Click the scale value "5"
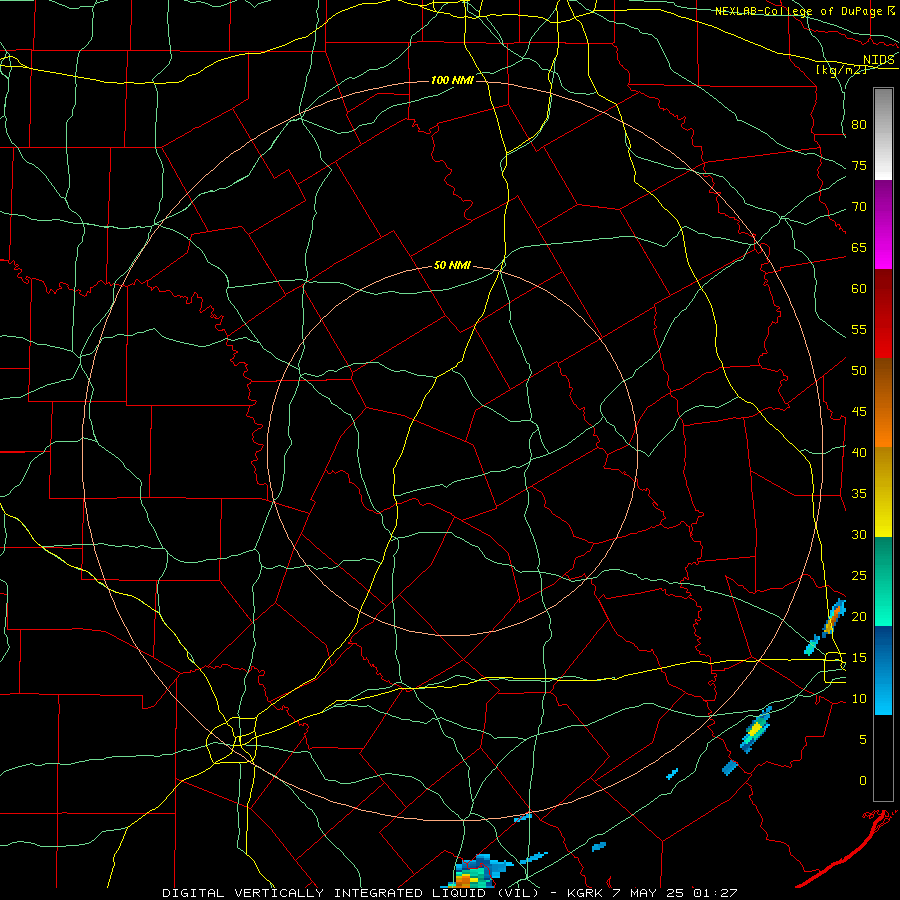The height and width of the screenshot is (900, 900). pos(863,740)
